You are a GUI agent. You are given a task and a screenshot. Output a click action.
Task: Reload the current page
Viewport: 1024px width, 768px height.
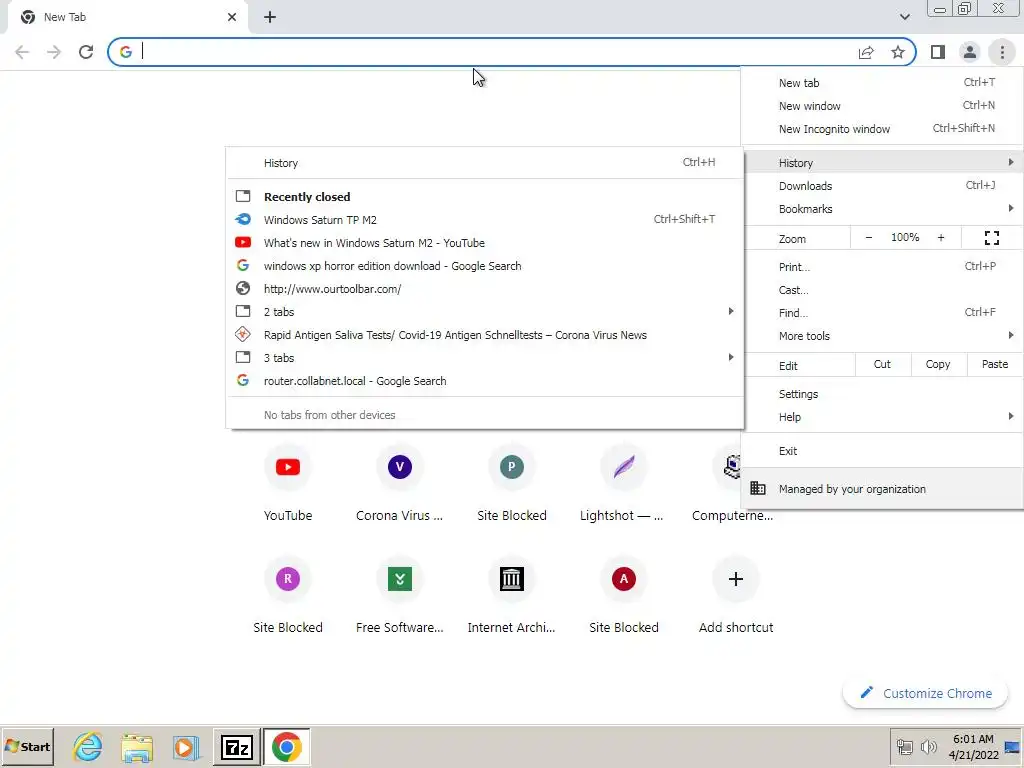pos(86,52)
